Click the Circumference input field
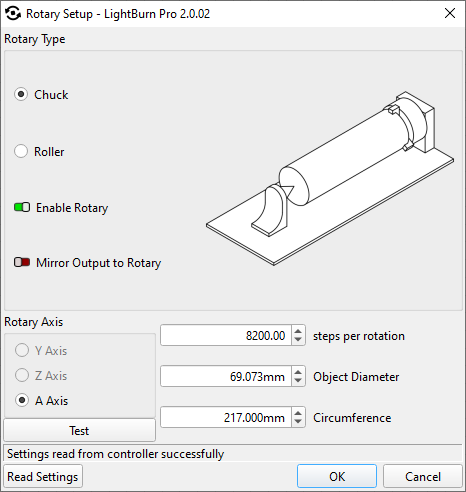 226,417
